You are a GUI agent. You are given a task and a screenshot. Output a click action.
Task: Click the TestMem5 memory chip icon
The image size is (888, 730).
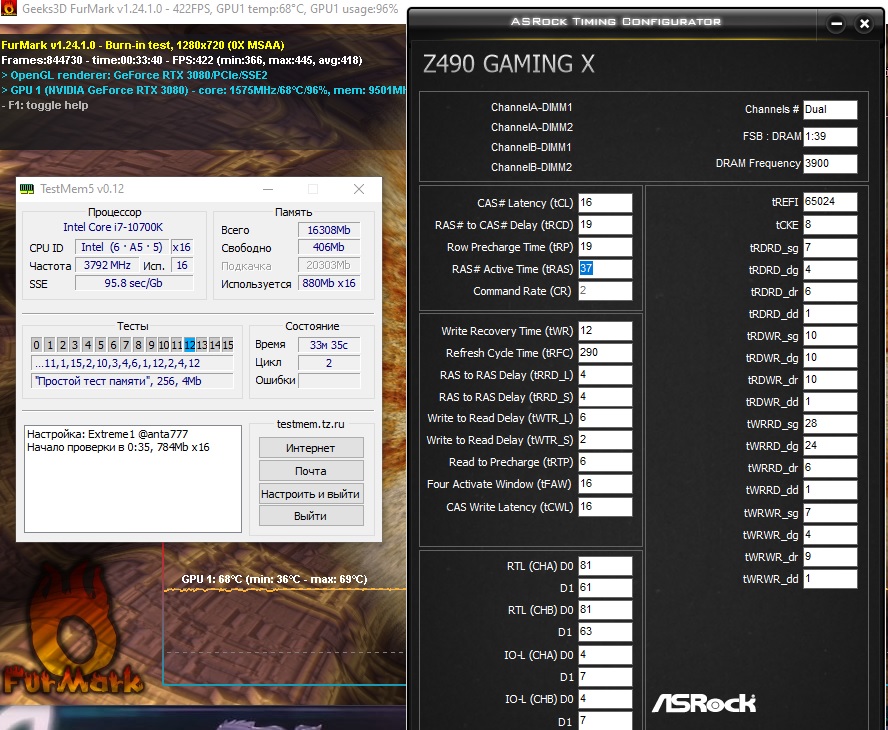pyautogui.click(x=27, y=189)
